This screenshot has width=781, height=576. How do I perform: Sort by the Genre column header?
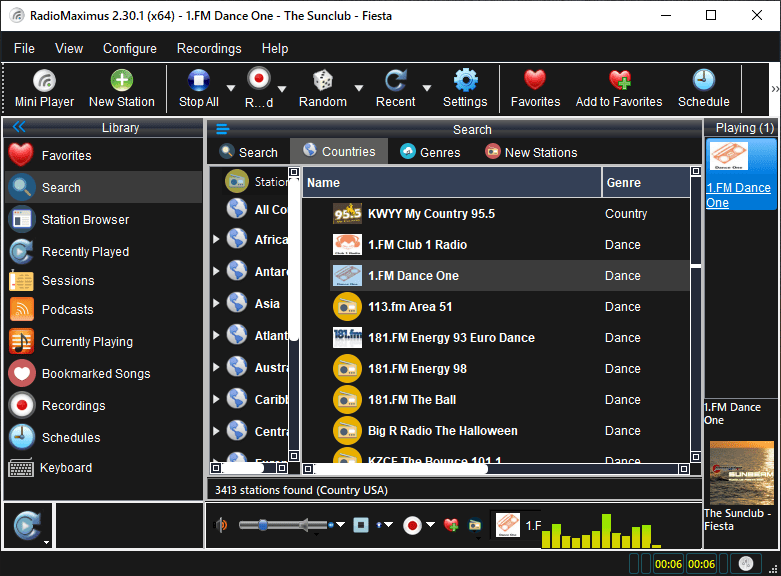646,182
